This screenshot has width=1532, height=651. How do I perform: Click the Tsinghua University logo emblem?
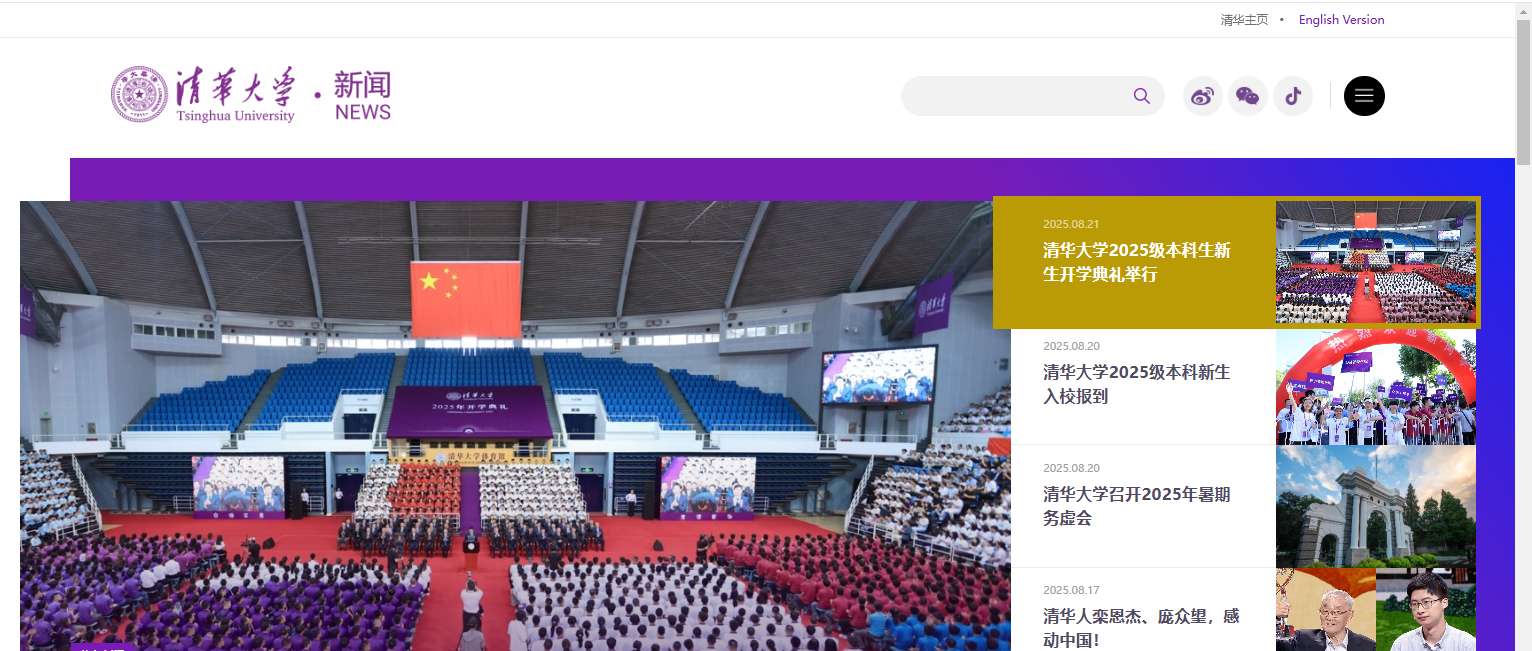[x=139, y=94]
